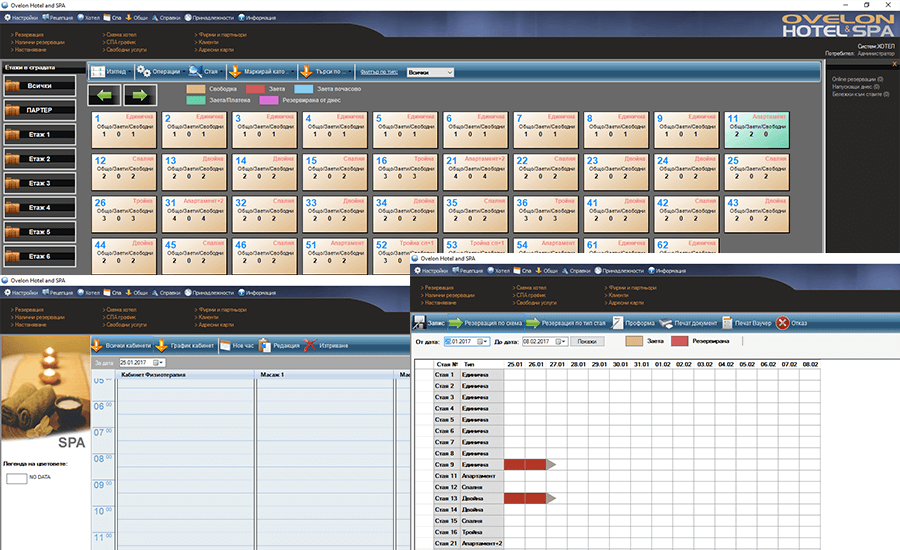Screen dimensions: 900x550
Task: Click Резервирана red swatch in reservation window
Action: pyautogui.click(x=680, y=342)
